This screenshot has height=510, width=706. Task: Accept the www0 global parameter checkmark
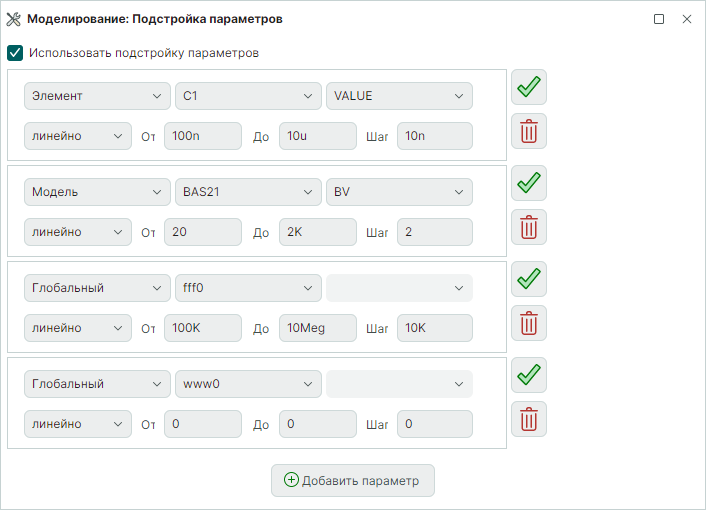529,376
